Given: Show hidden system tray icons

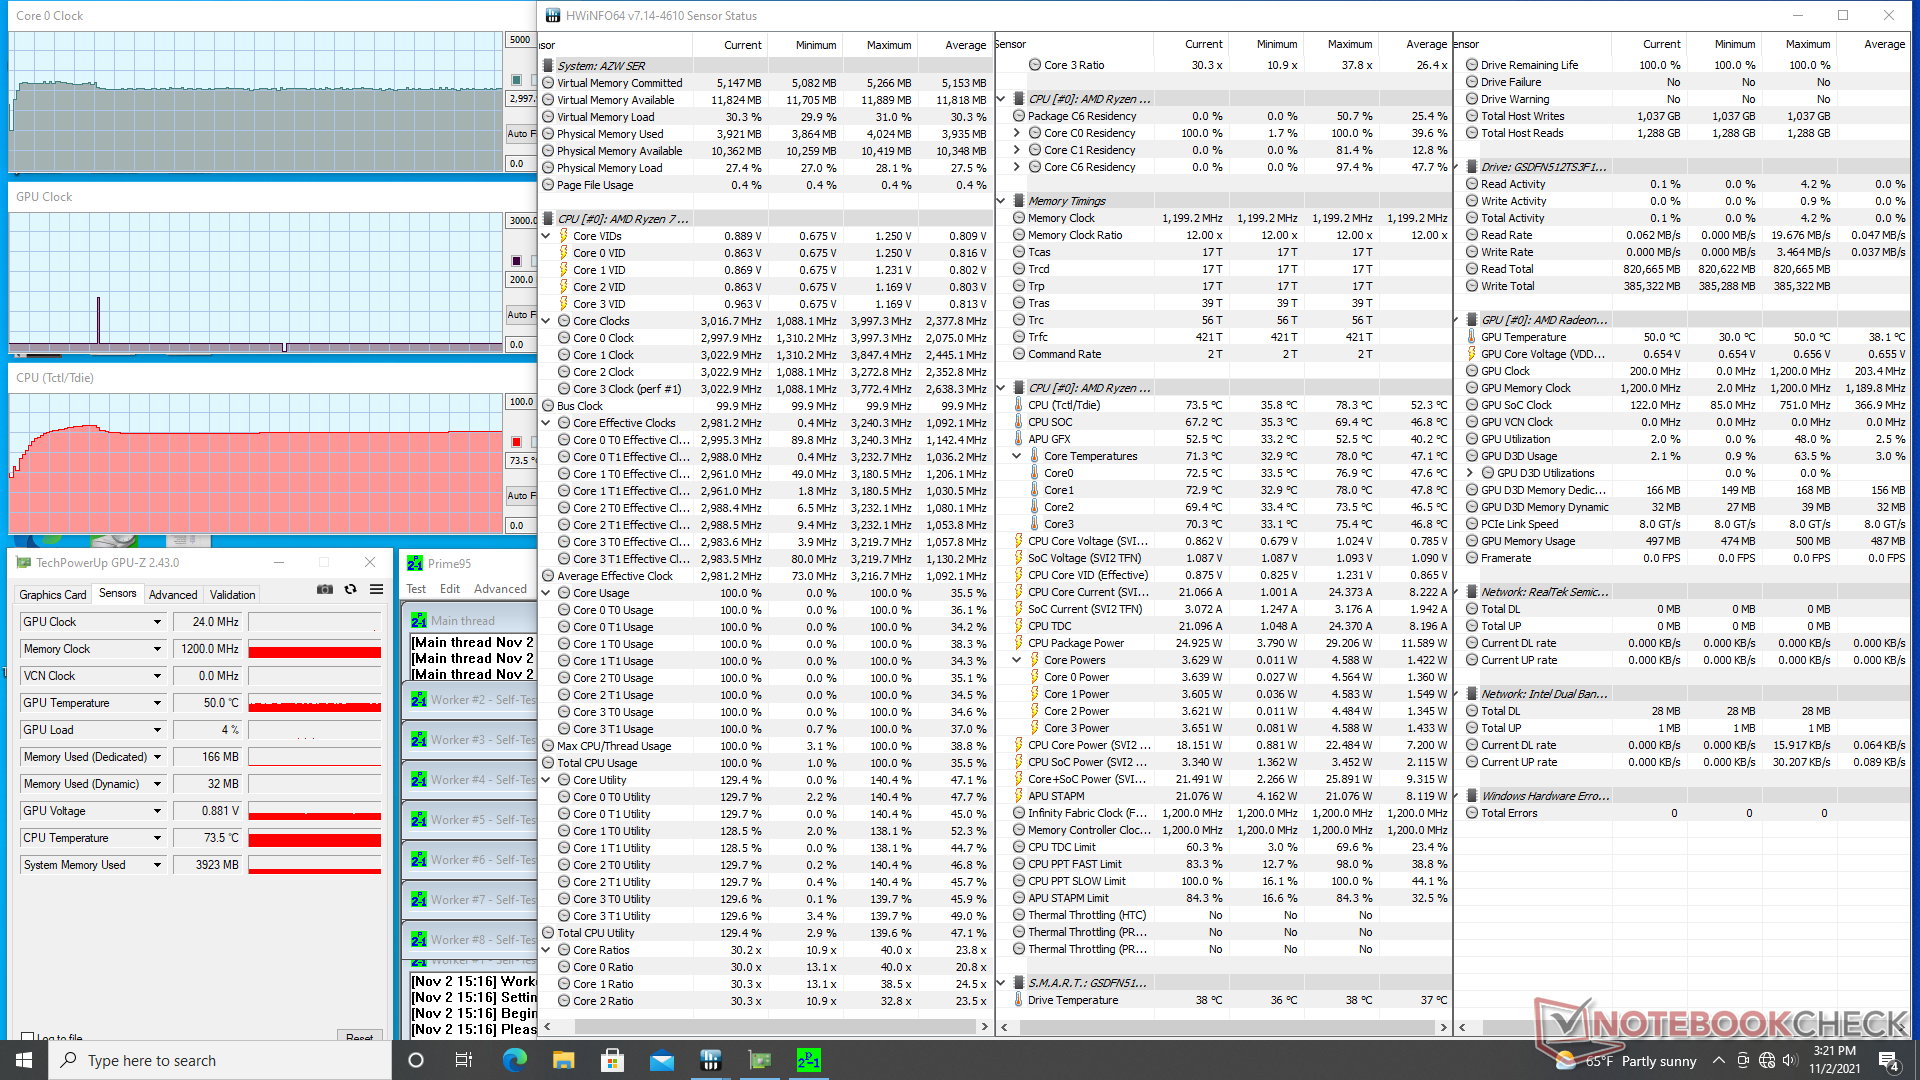Looking at the screenshot, I should coord(1718,1060).
